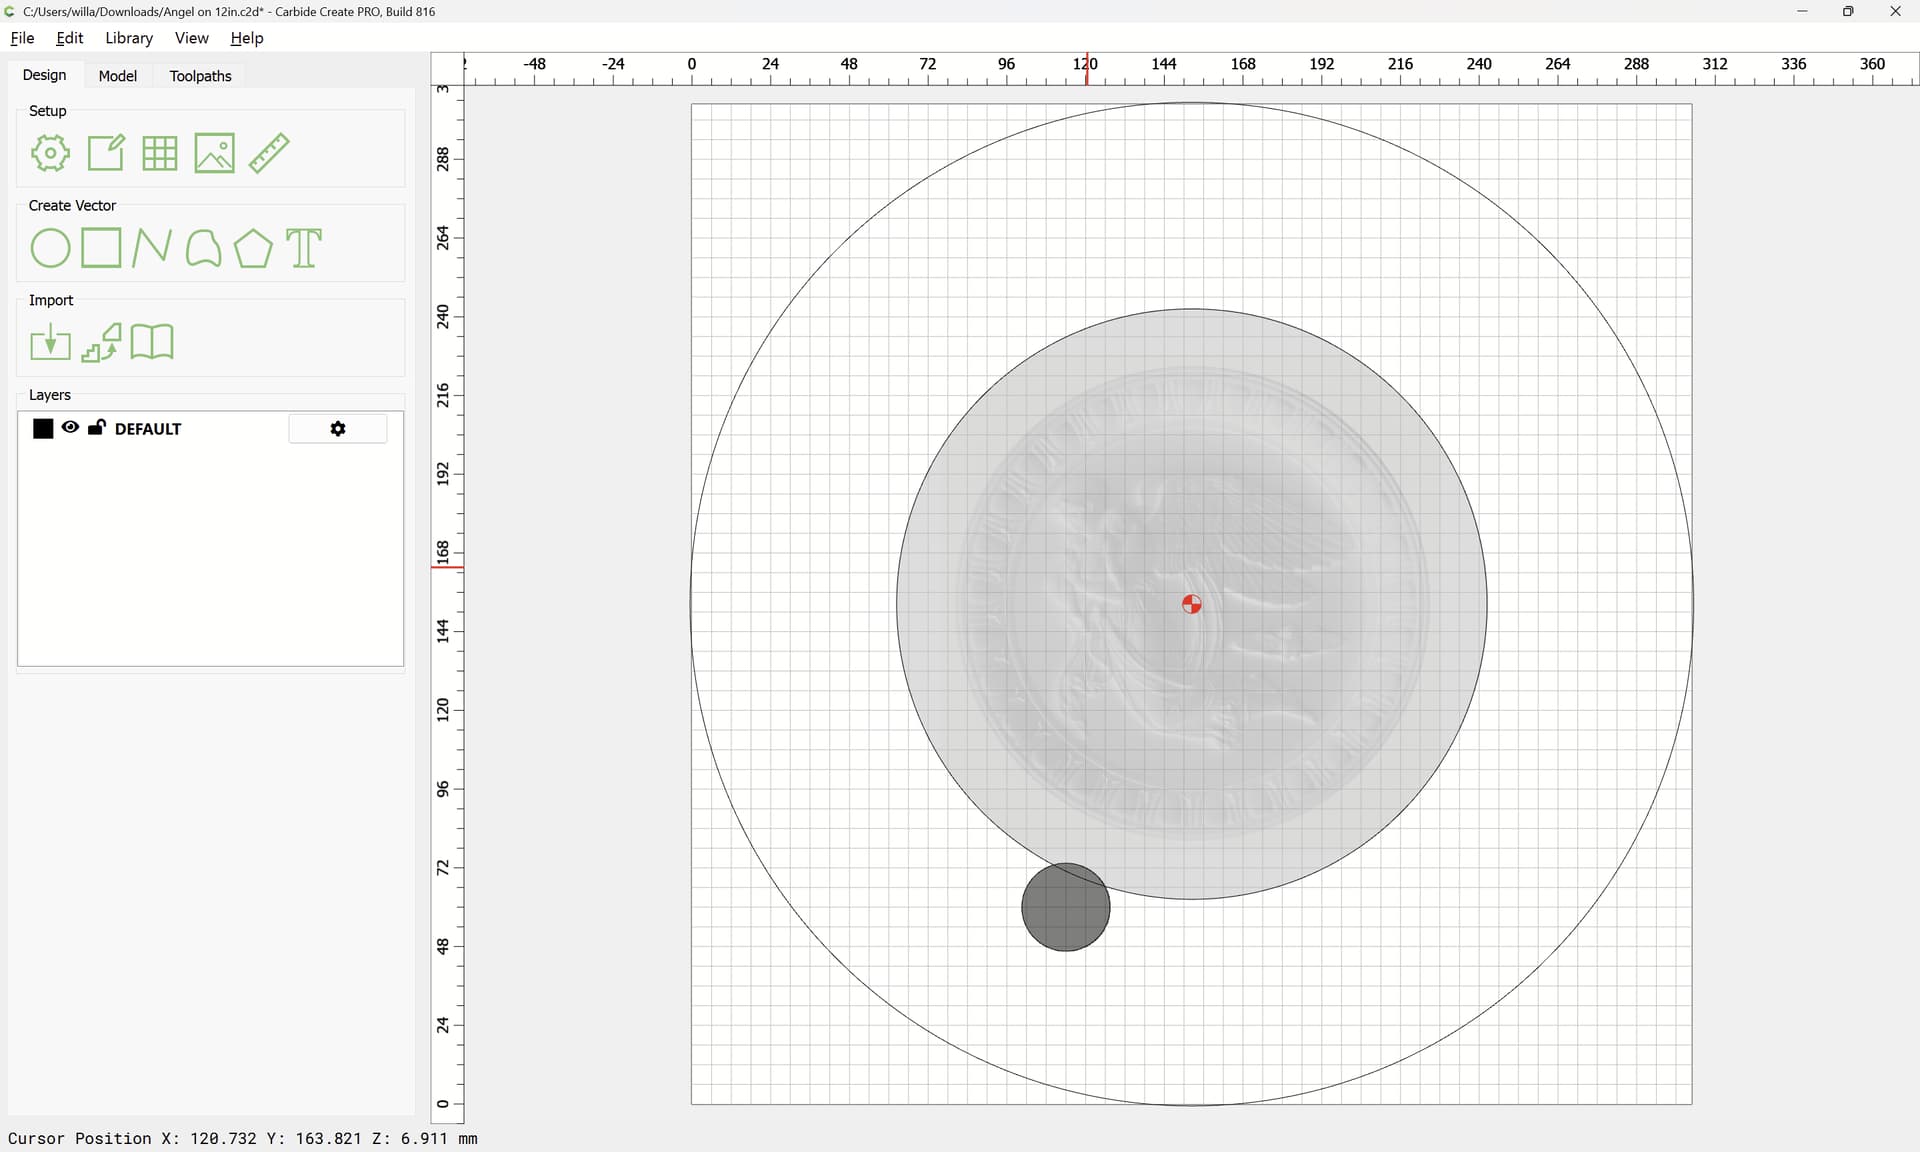Open the Help menu
1920x1152 pixels.
click(247, 38)
